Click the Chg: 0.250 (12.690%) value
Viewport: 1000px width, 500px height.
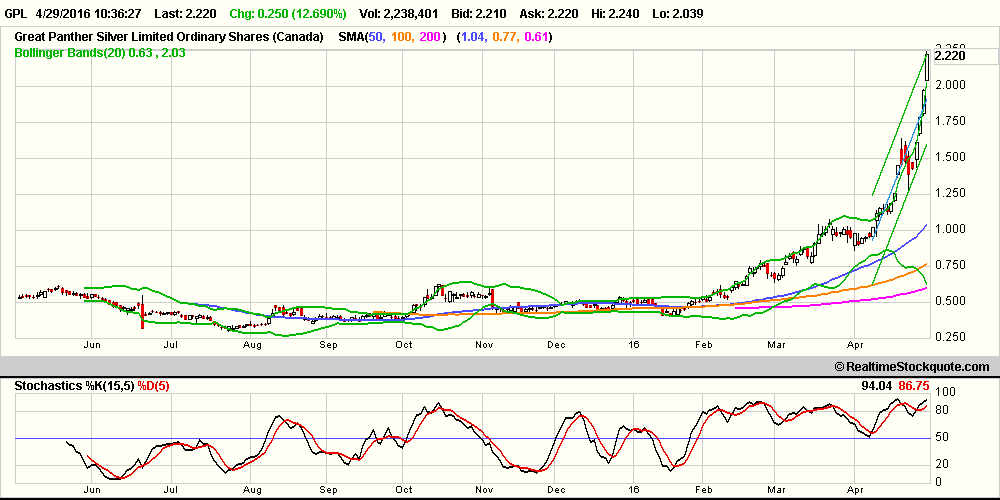point(288,13)
